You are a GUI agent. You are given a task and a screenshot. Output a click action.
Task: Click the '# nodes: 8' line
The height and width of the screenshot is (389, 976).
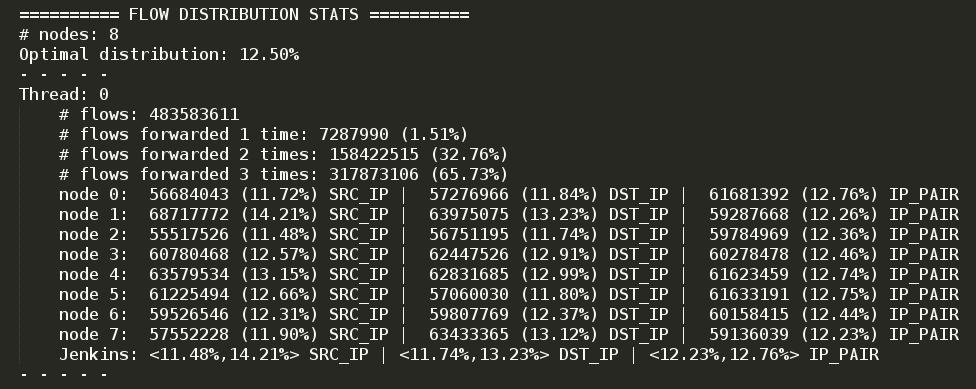68,34
